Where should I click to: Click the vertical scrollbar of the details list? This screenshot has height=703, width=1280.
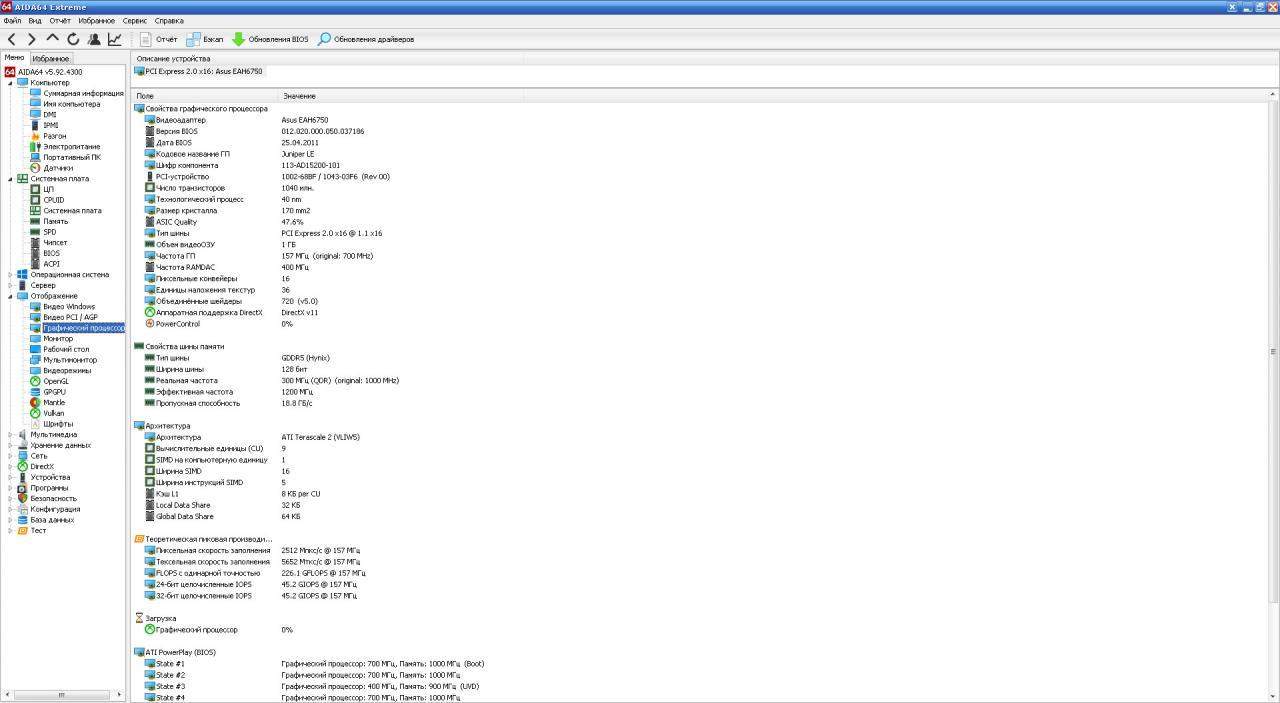pyautogui.click(x=1274, y=350)
